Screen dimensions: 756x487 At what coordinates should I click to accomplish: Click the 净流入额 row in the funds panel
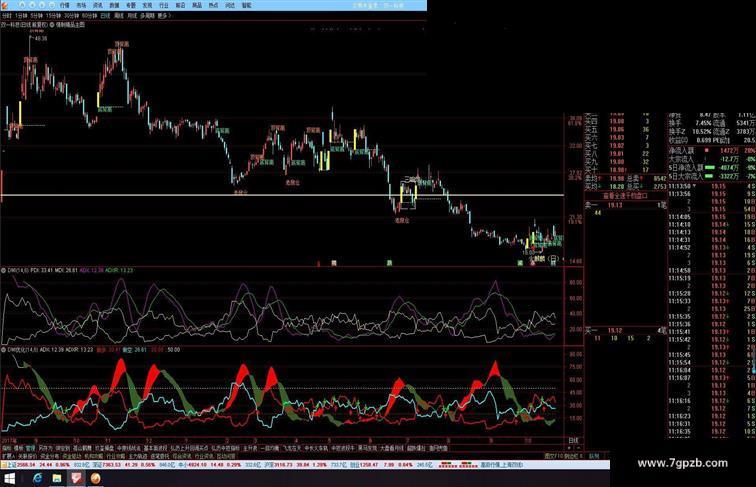712,151
